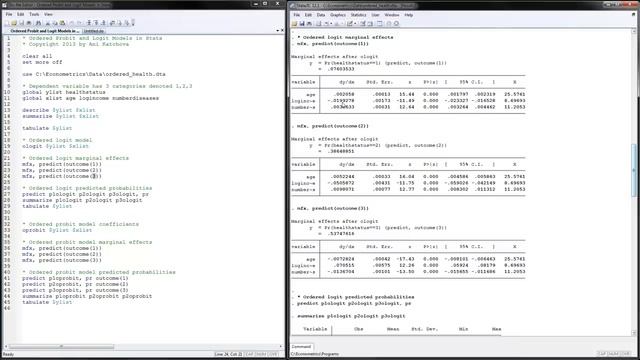The image size is (640, 360).
Task: Click line 'set more off' in do-file
Action: (42, 62)
